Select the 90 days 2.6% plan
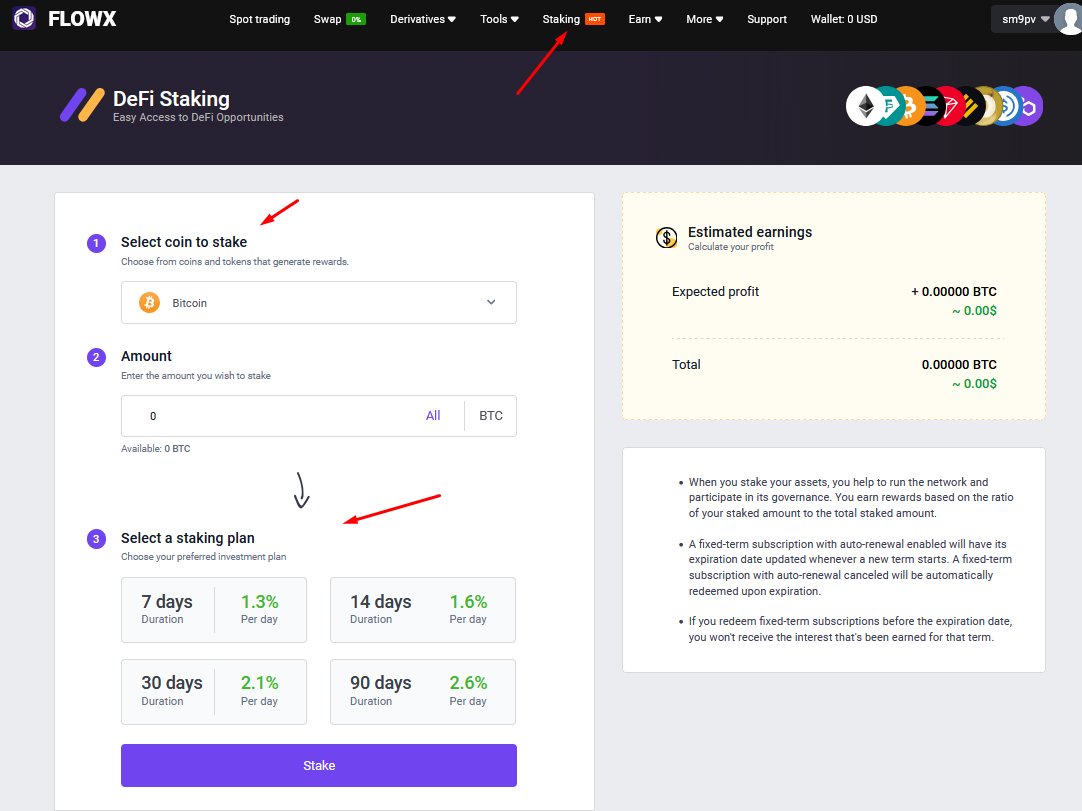This screenshot has width=1082, height=811. click(423, 692)
